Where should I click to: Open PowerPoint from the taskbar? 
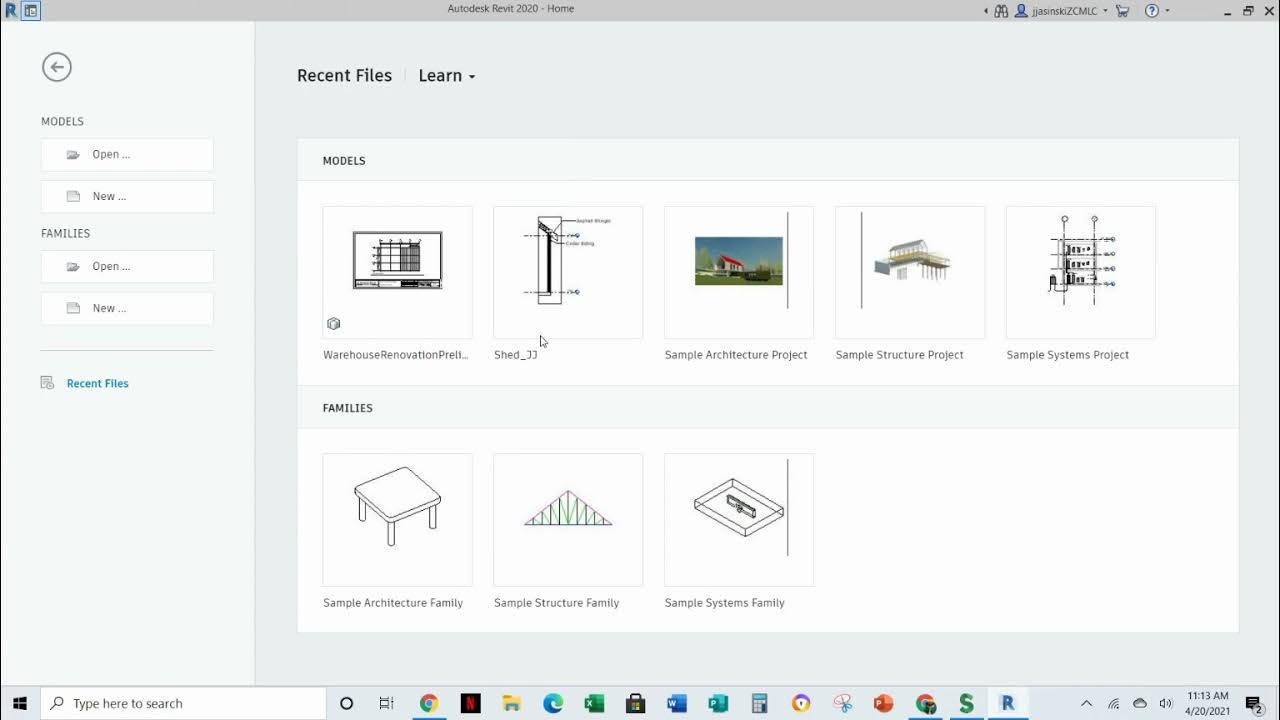[883, 703]
